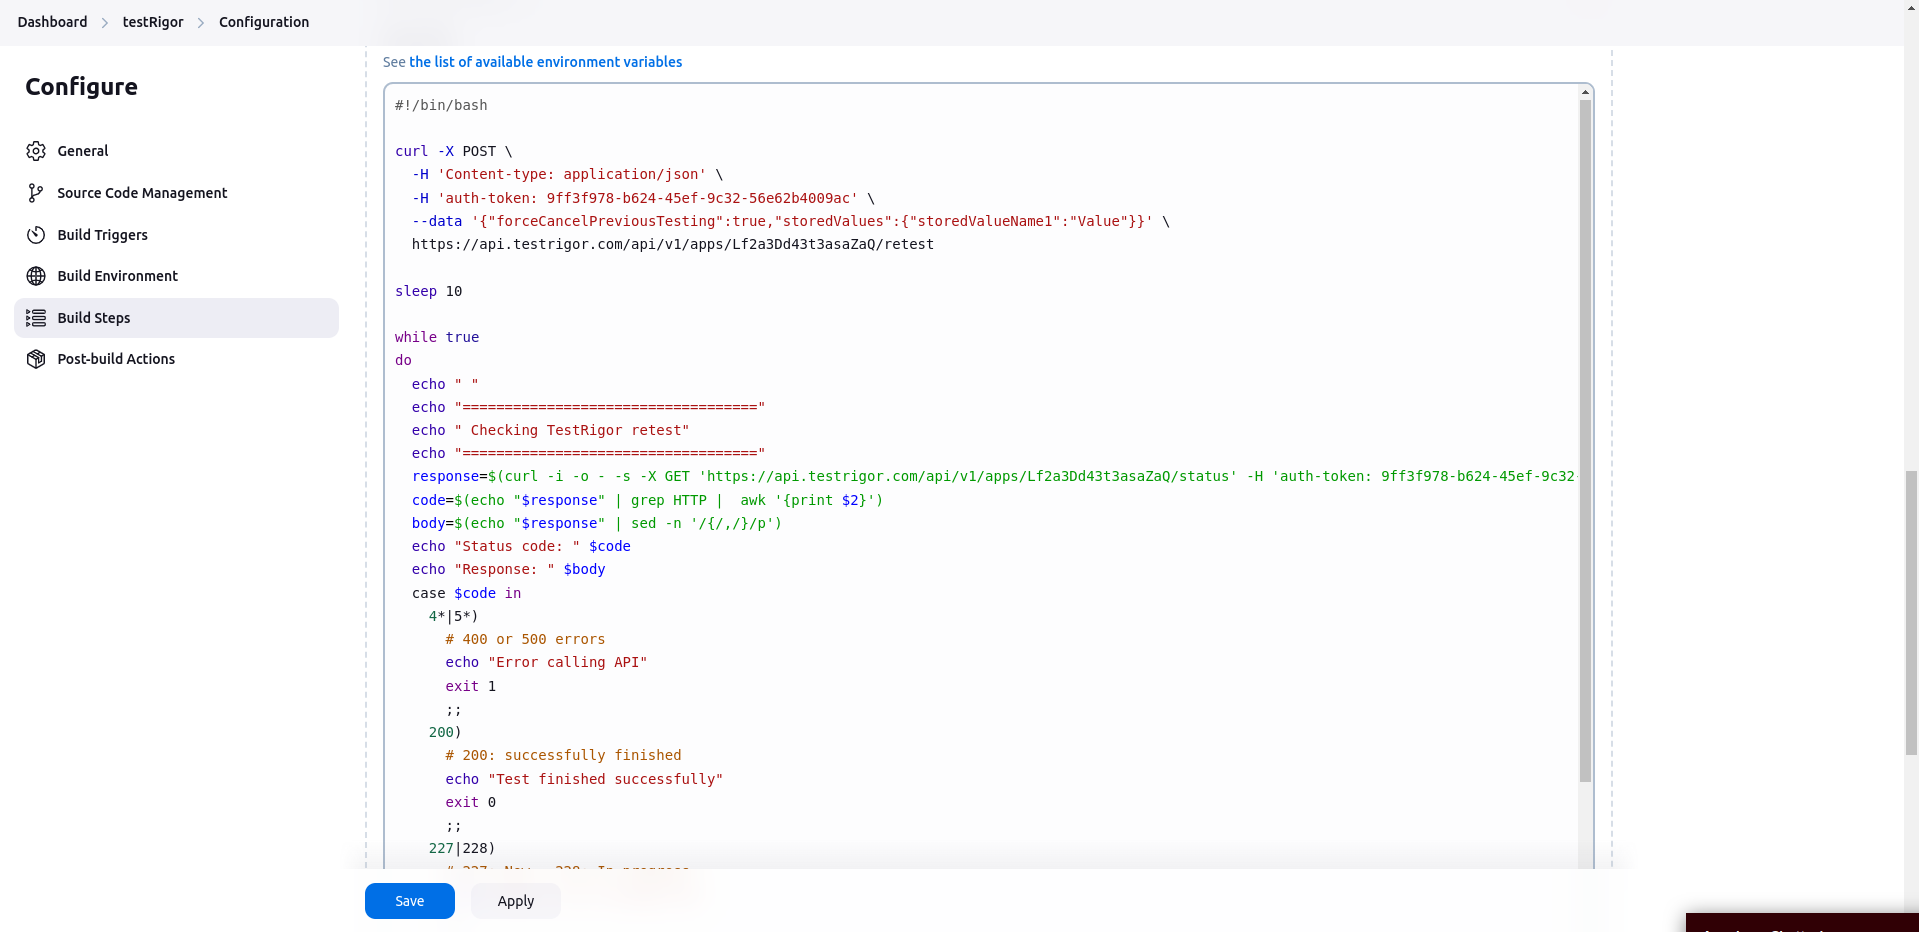Click the General gear icon
Screen dimensions: 1919x932
[36, 151]
